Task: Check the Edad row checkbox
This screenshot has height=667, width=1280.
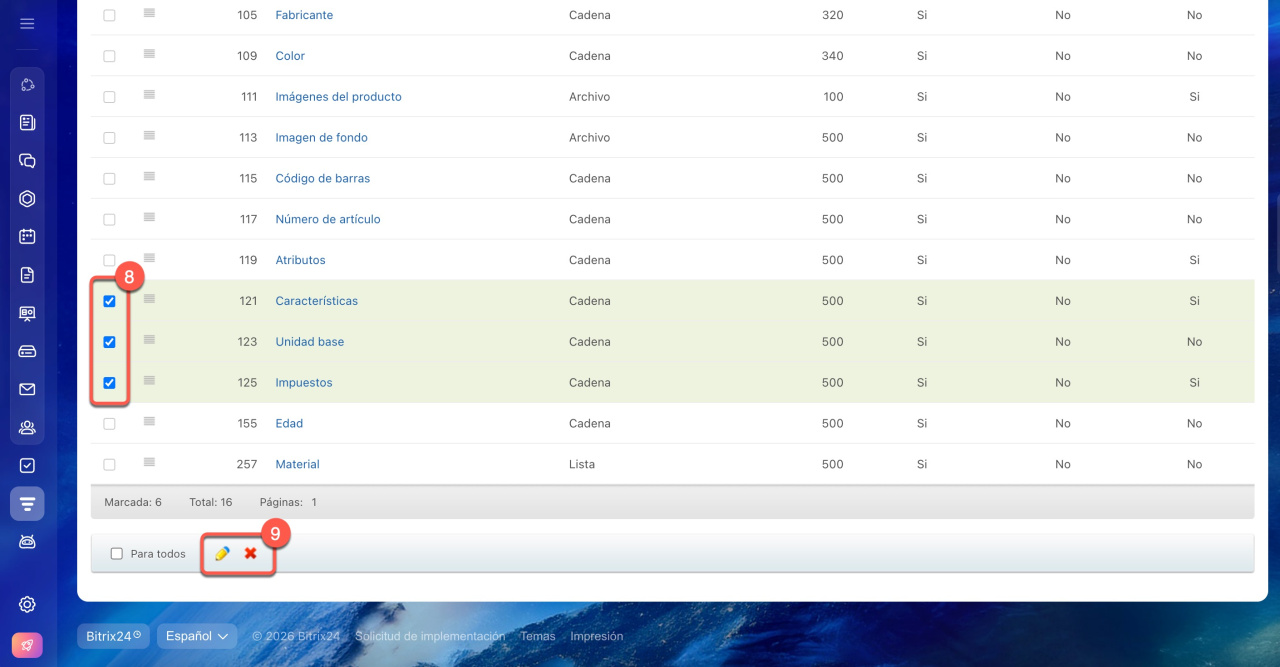Action: tap(110, 424)
